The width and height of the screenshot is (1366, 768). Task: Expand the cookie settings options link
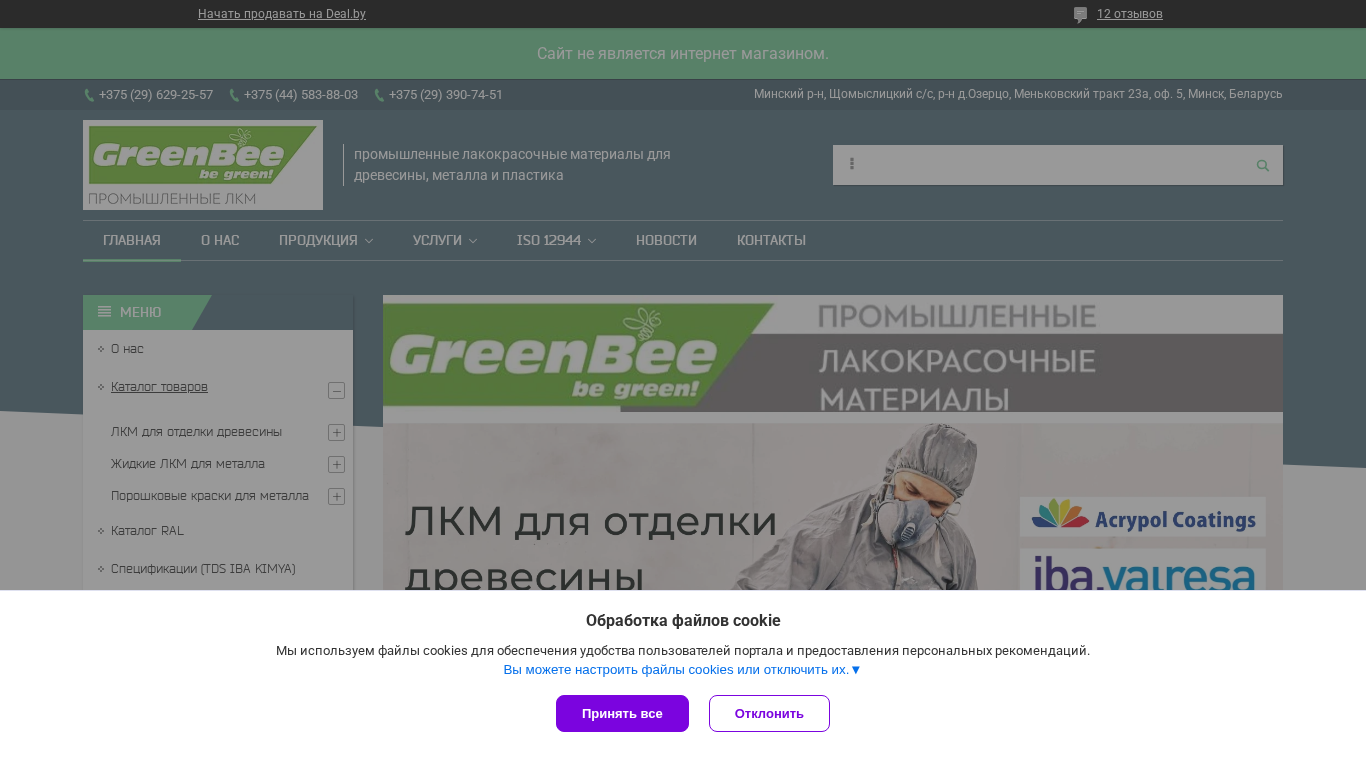pos(682,670)
